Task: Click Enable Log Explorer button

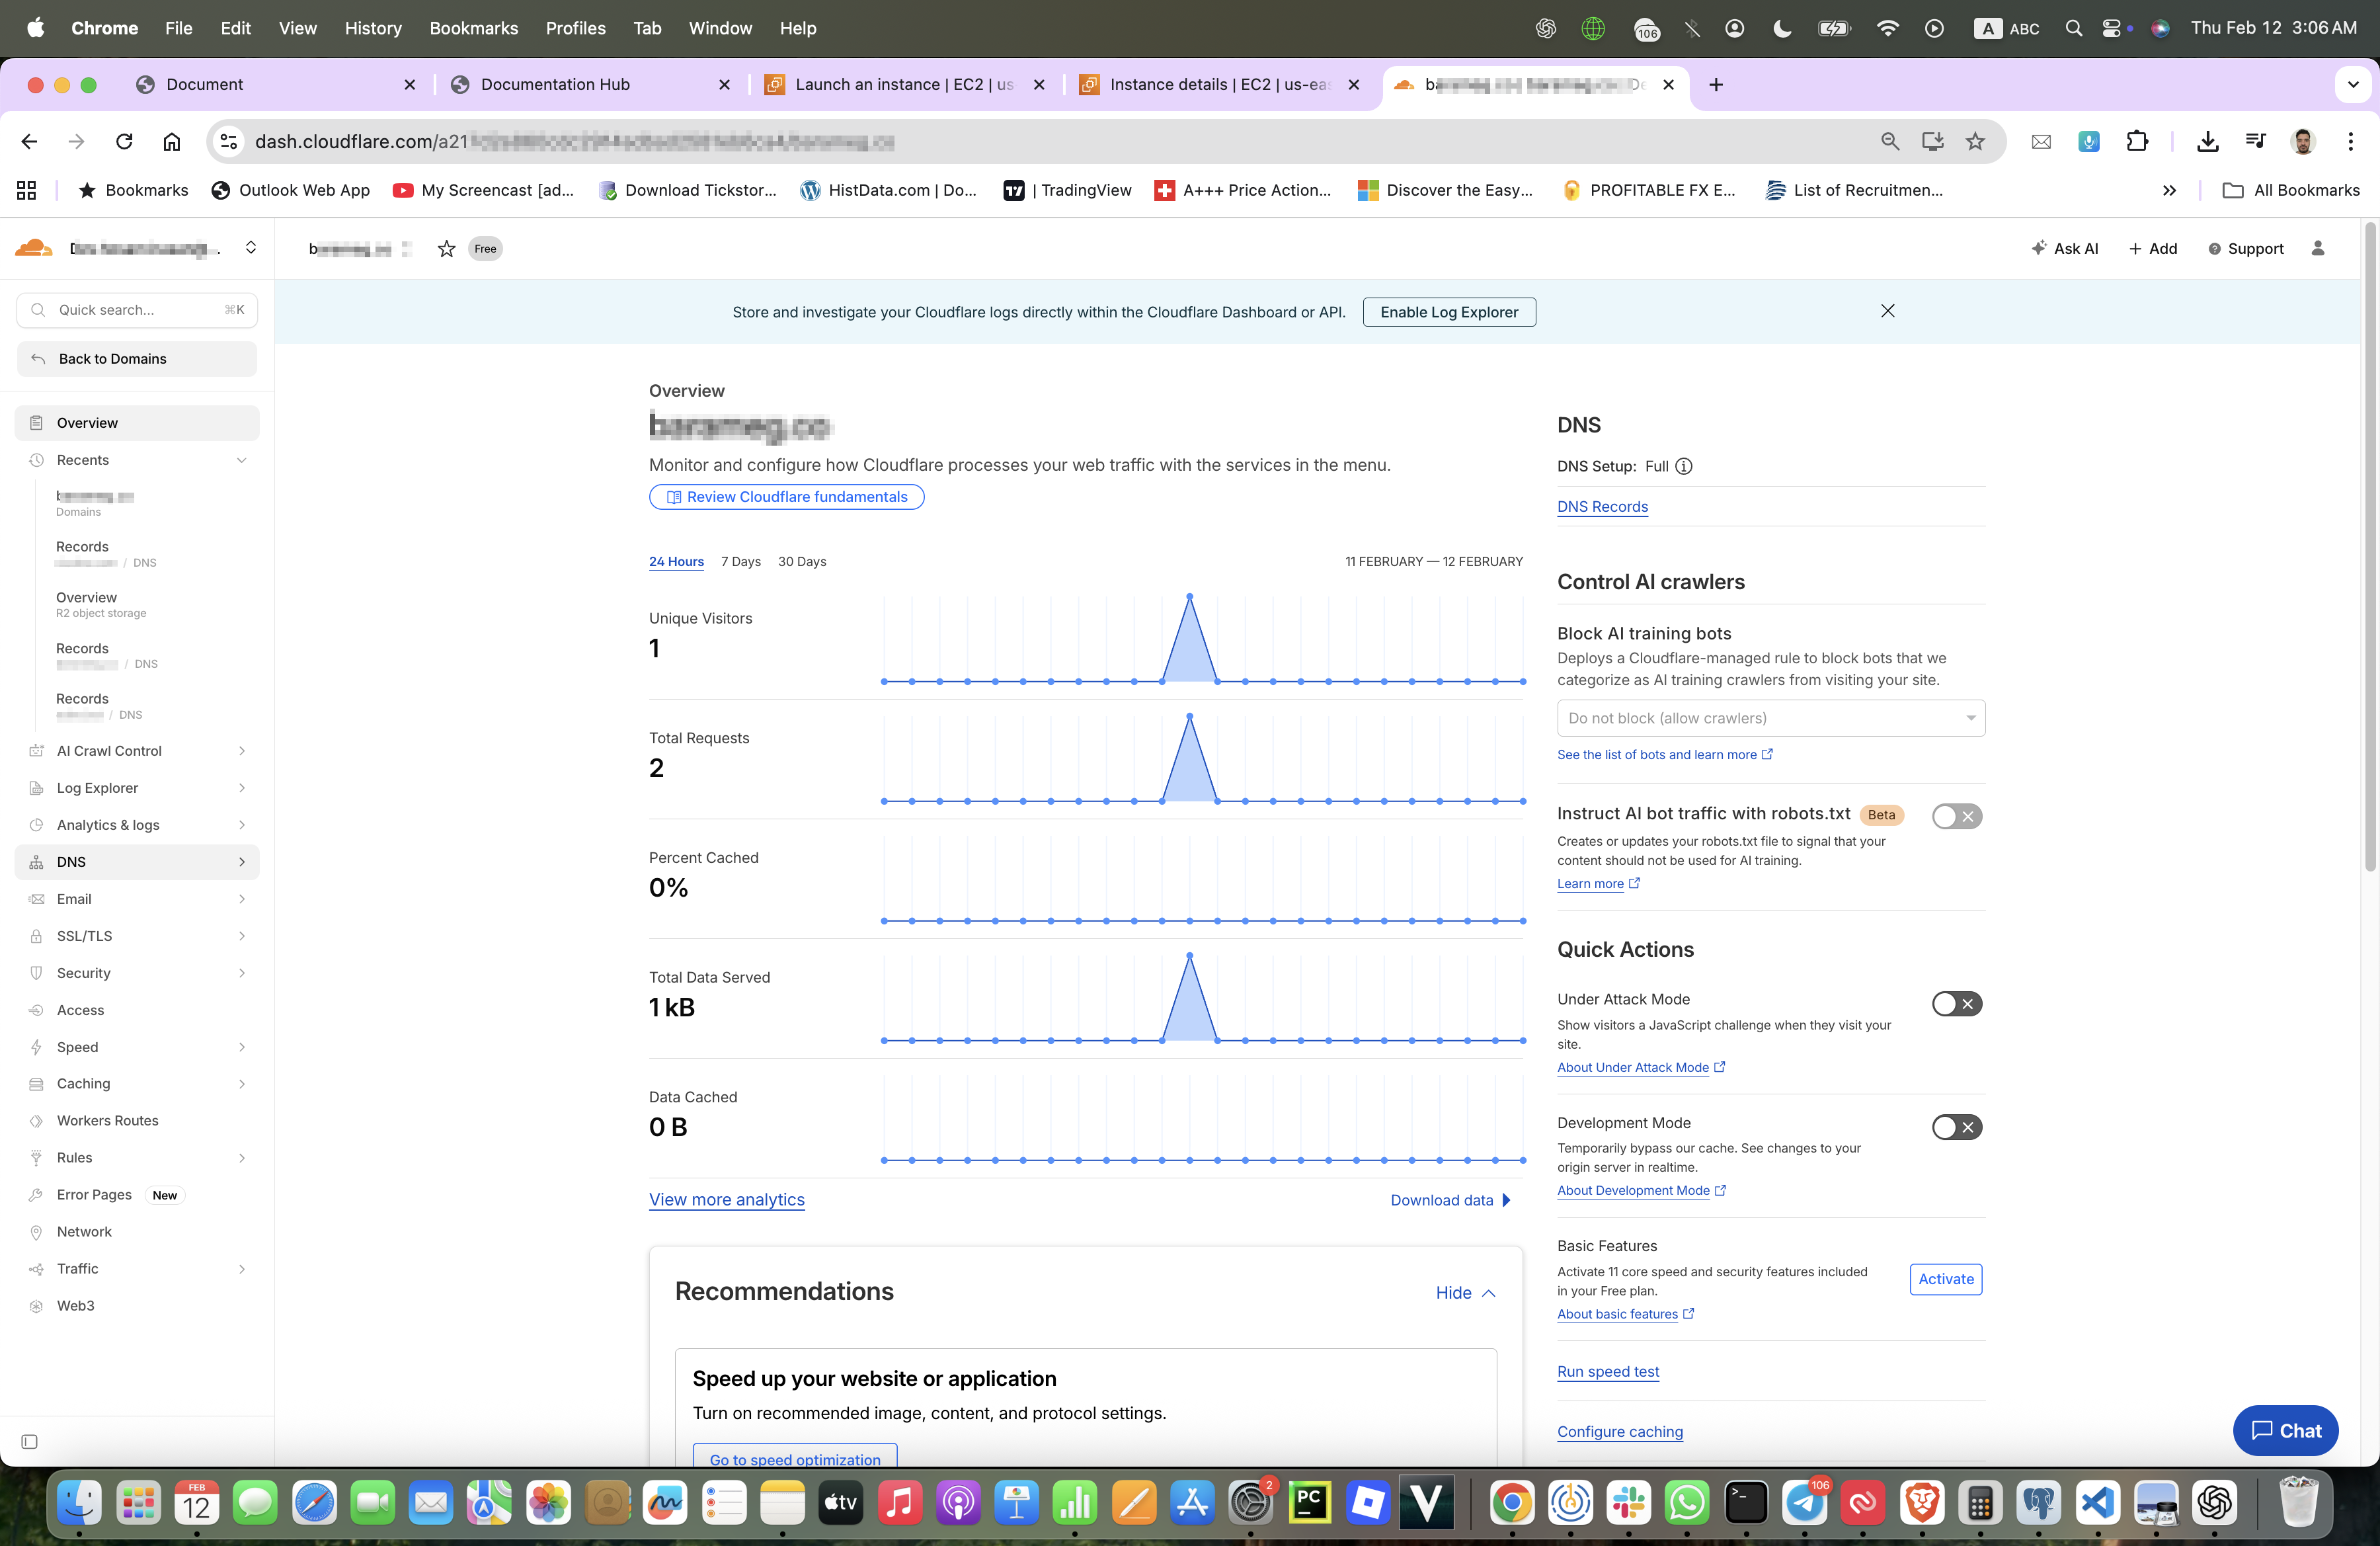Action: [1448, 312]
